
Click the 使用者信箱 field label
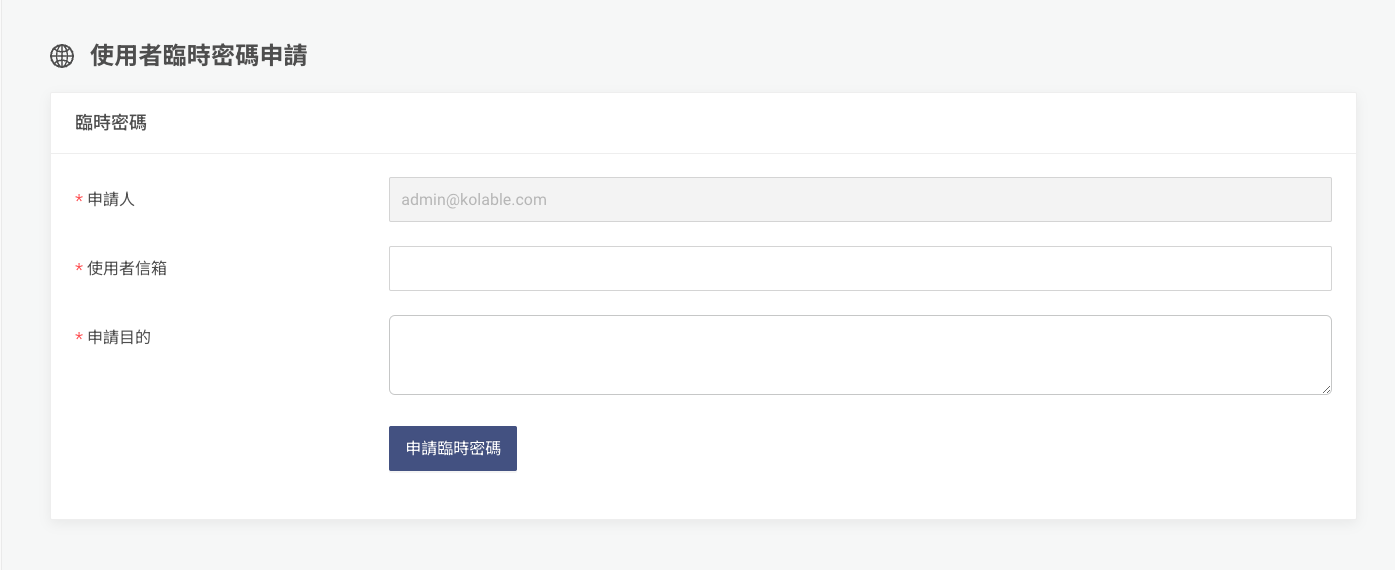[127, 268]
